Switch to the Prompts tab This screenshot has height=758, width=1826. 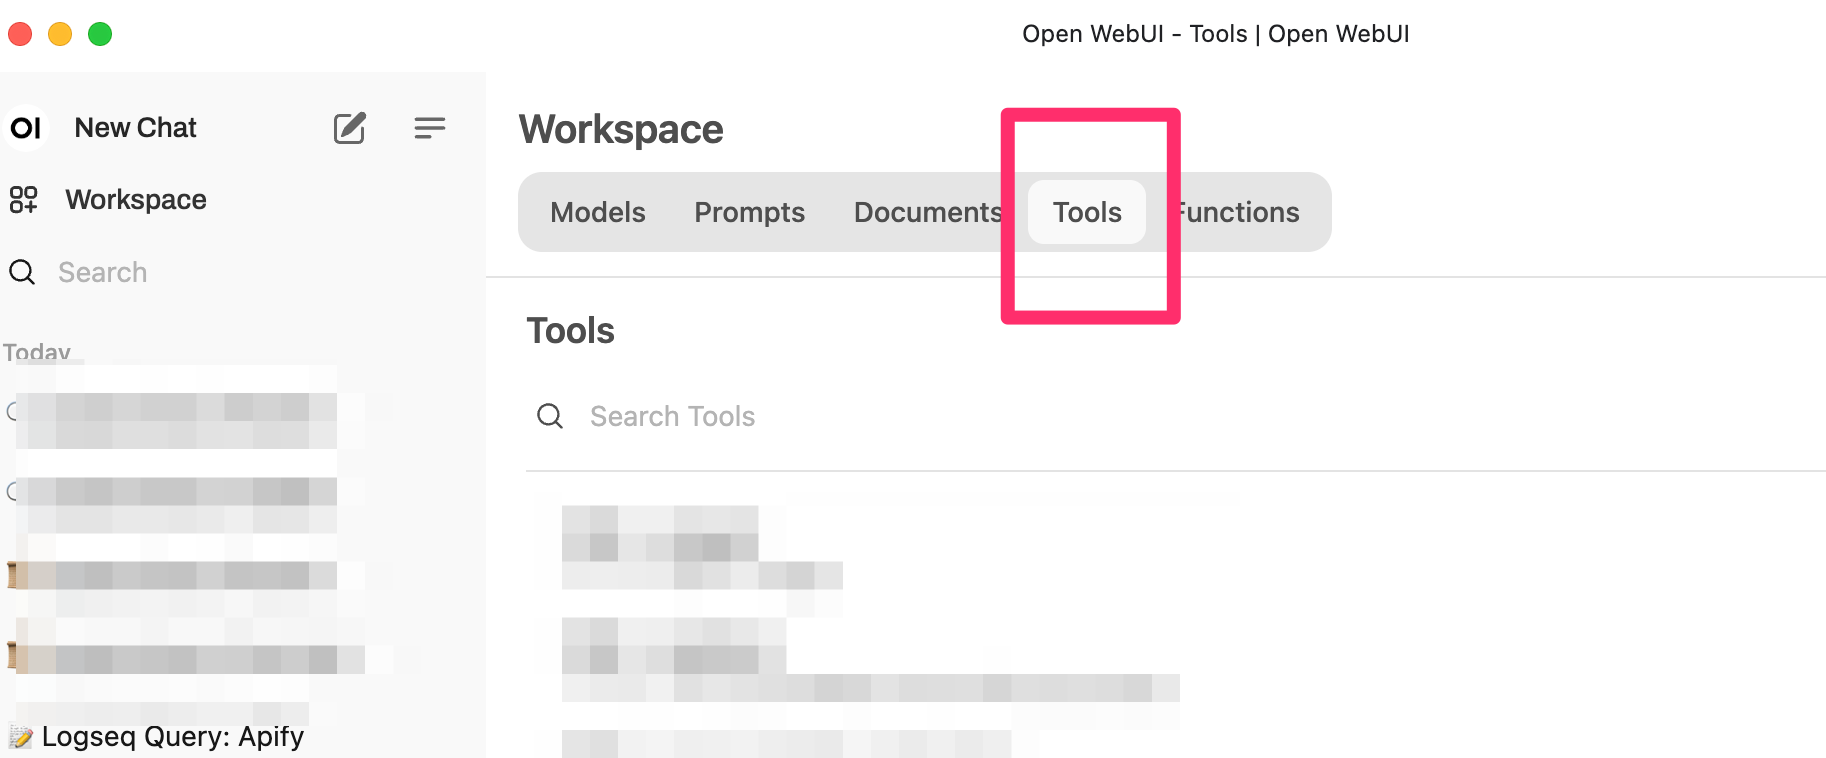[750, 212]
